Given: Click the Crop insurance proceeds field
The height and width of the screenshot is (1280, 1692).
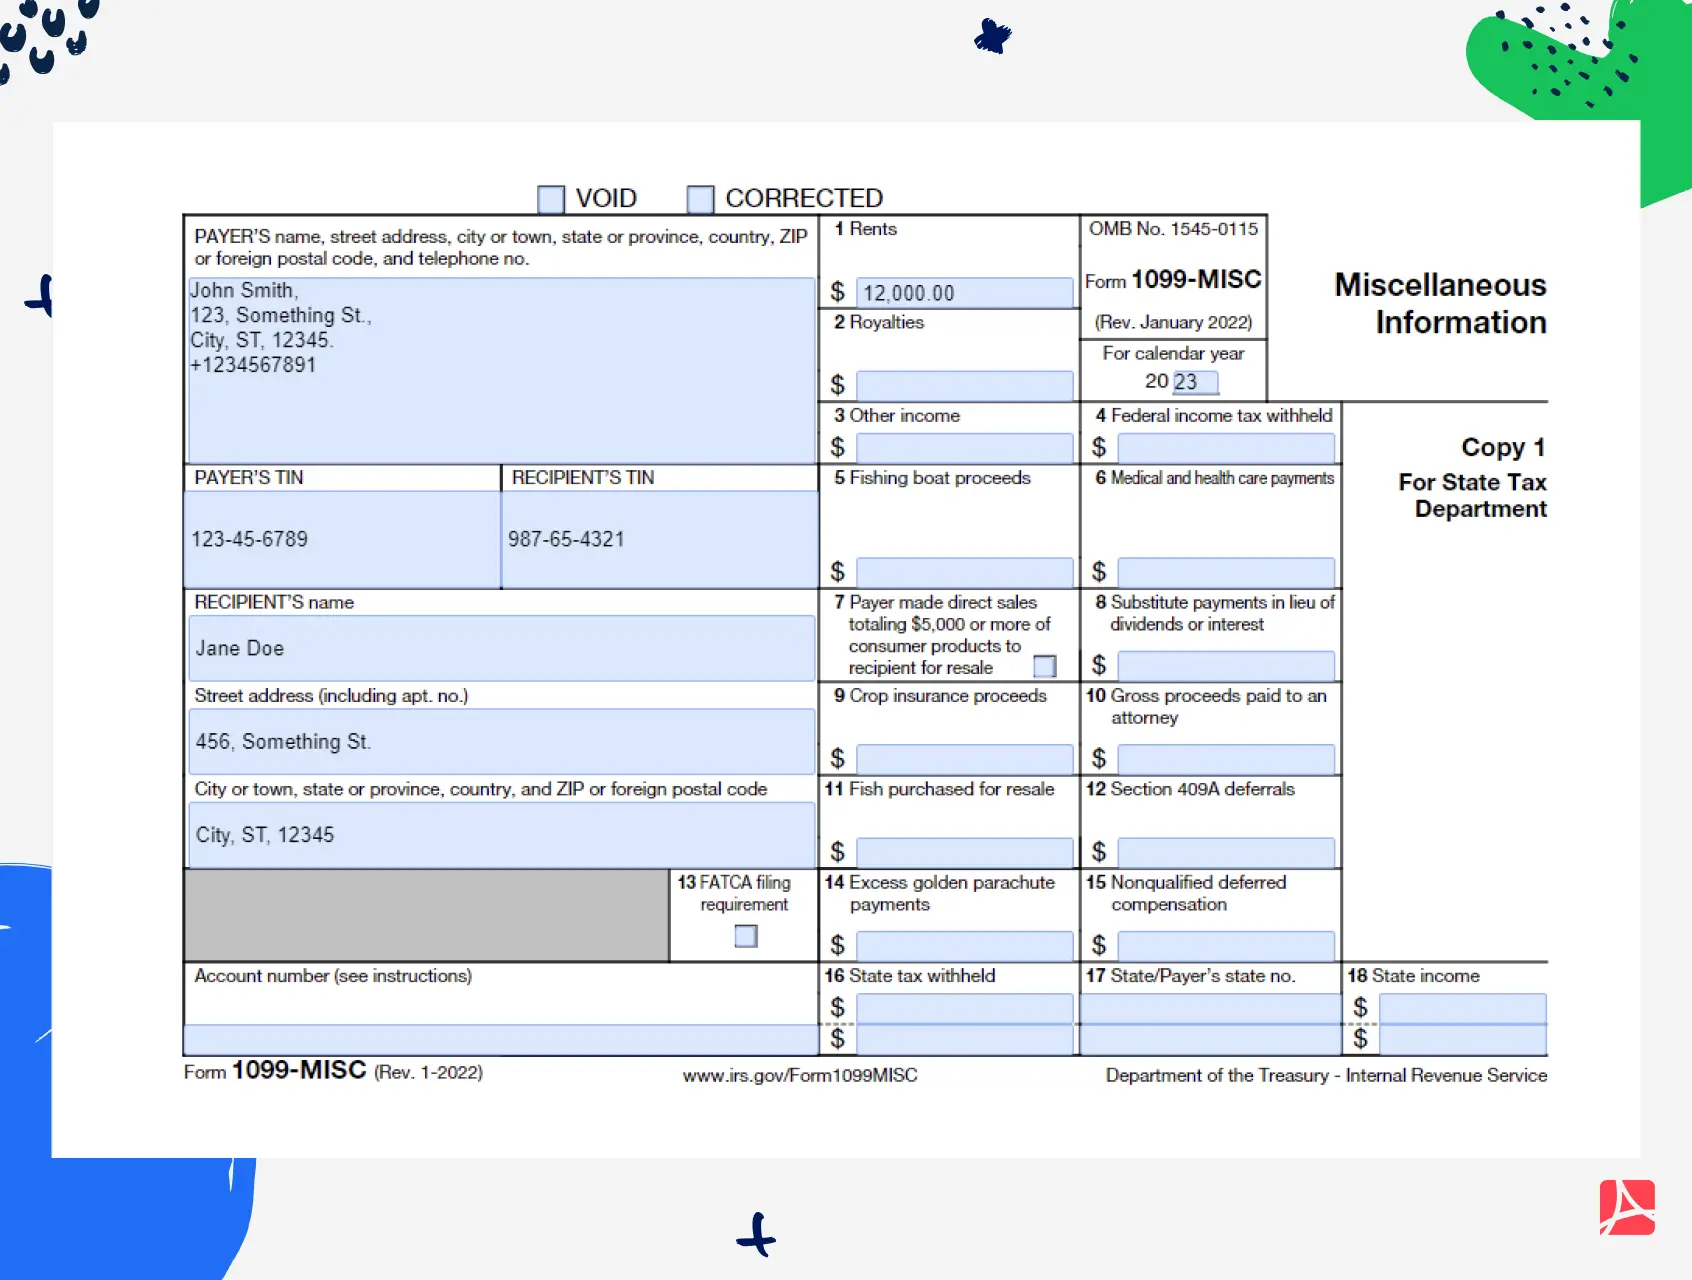Looking at the screenshot, I should pos(965,759).
